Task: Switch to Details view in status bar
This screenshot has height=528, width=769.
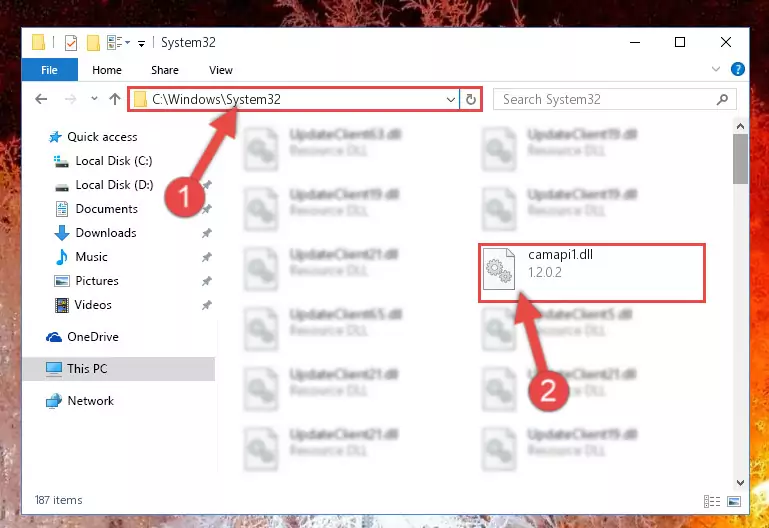Action: [712, 501]
